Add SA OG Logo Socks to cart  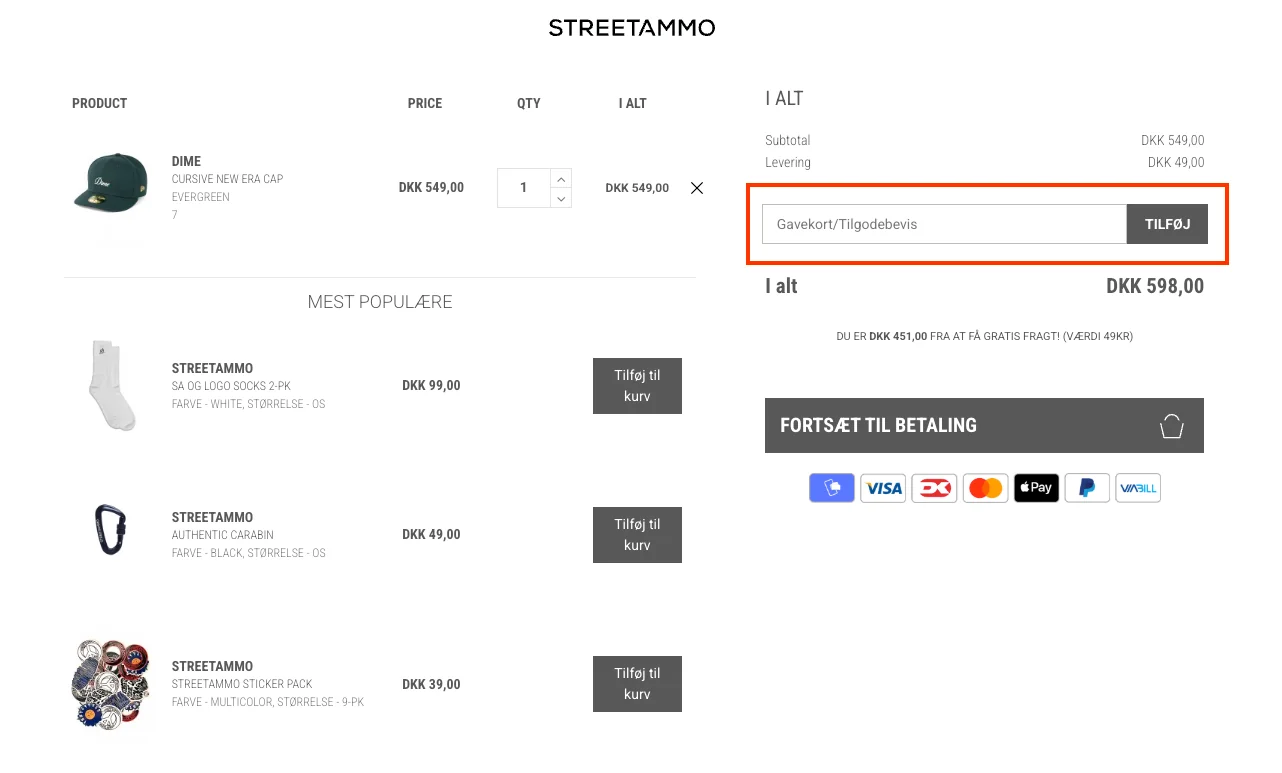[x=637, y=386]
